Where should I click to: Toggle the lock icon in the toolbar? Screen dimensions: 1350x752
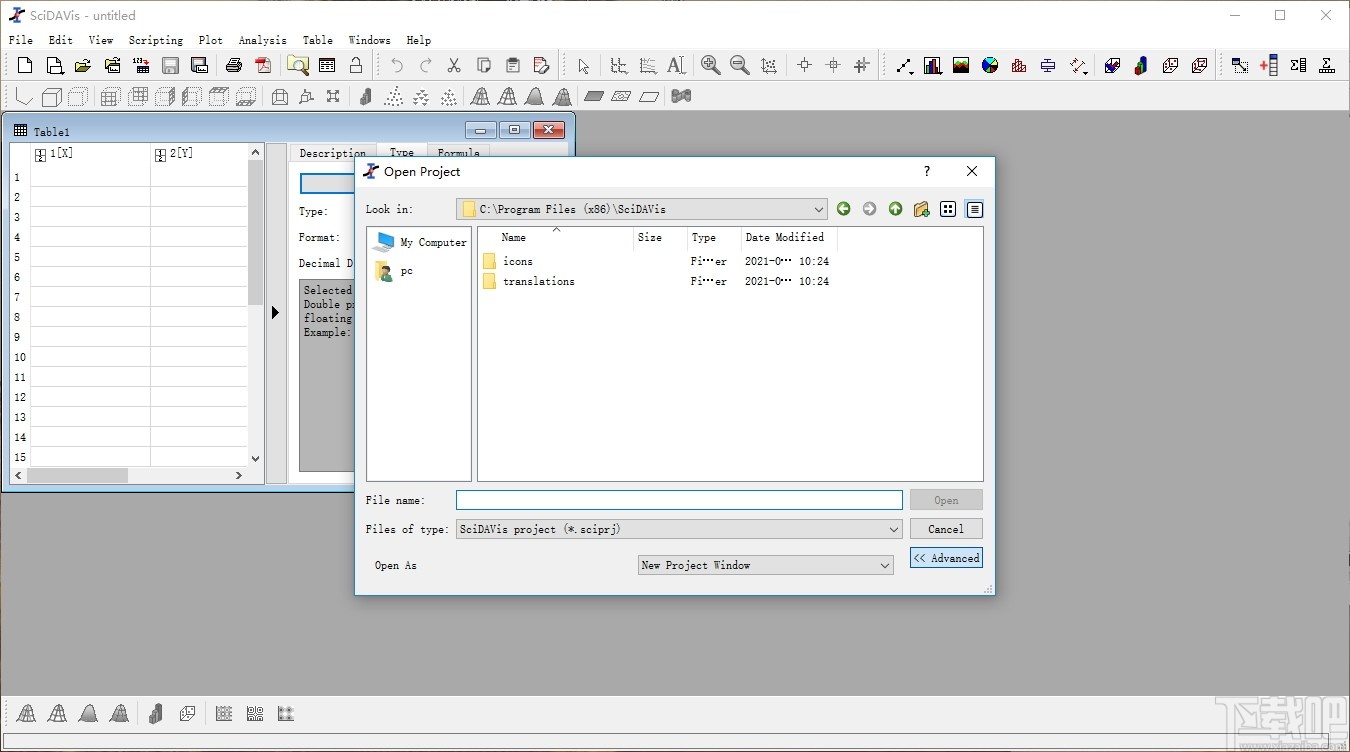(355, 66)
